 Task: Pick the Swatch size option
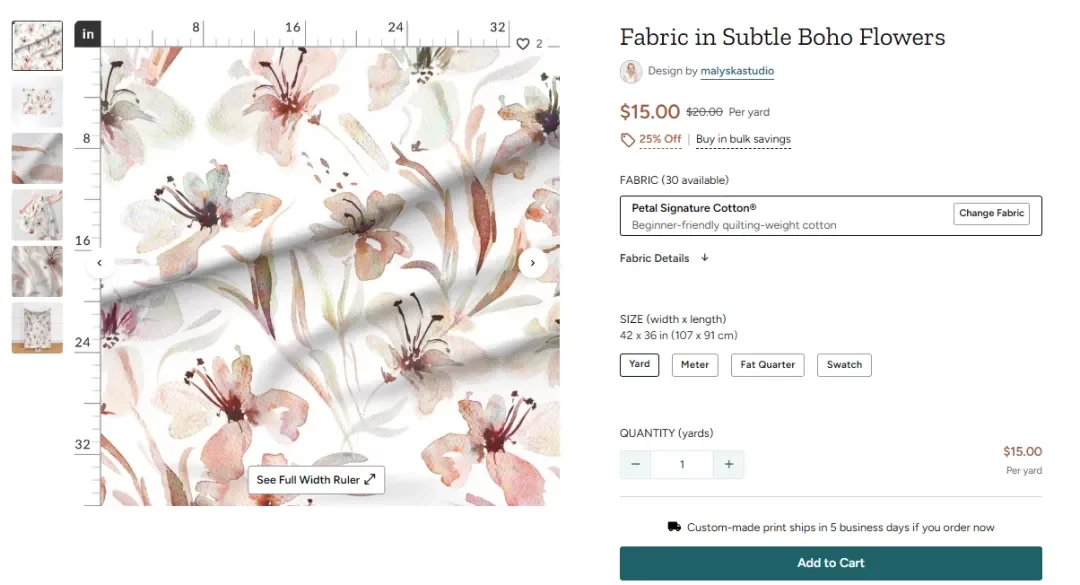click(x=844, y=365)
